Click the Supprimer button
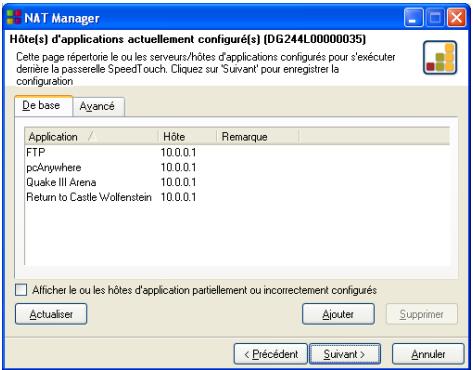Image resolution: width=473 pixels, height=370 pixels. tap(422, 314)
